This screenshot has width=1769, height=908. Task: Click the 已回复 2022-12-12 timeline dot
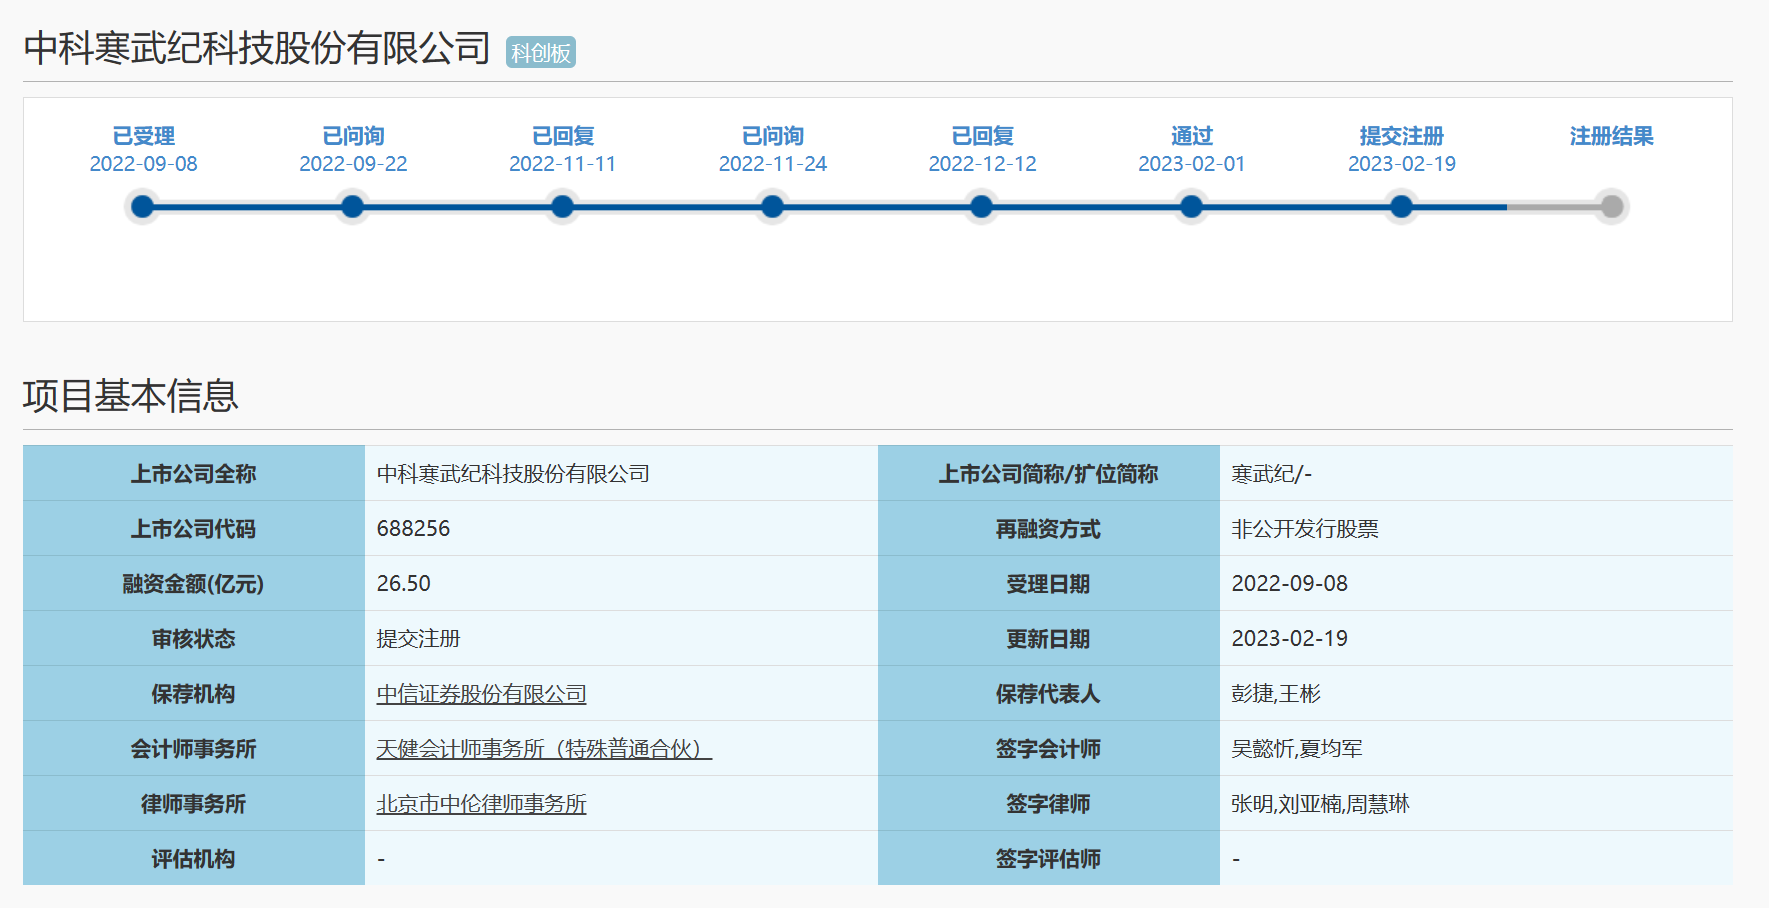[x=982, y=206]
